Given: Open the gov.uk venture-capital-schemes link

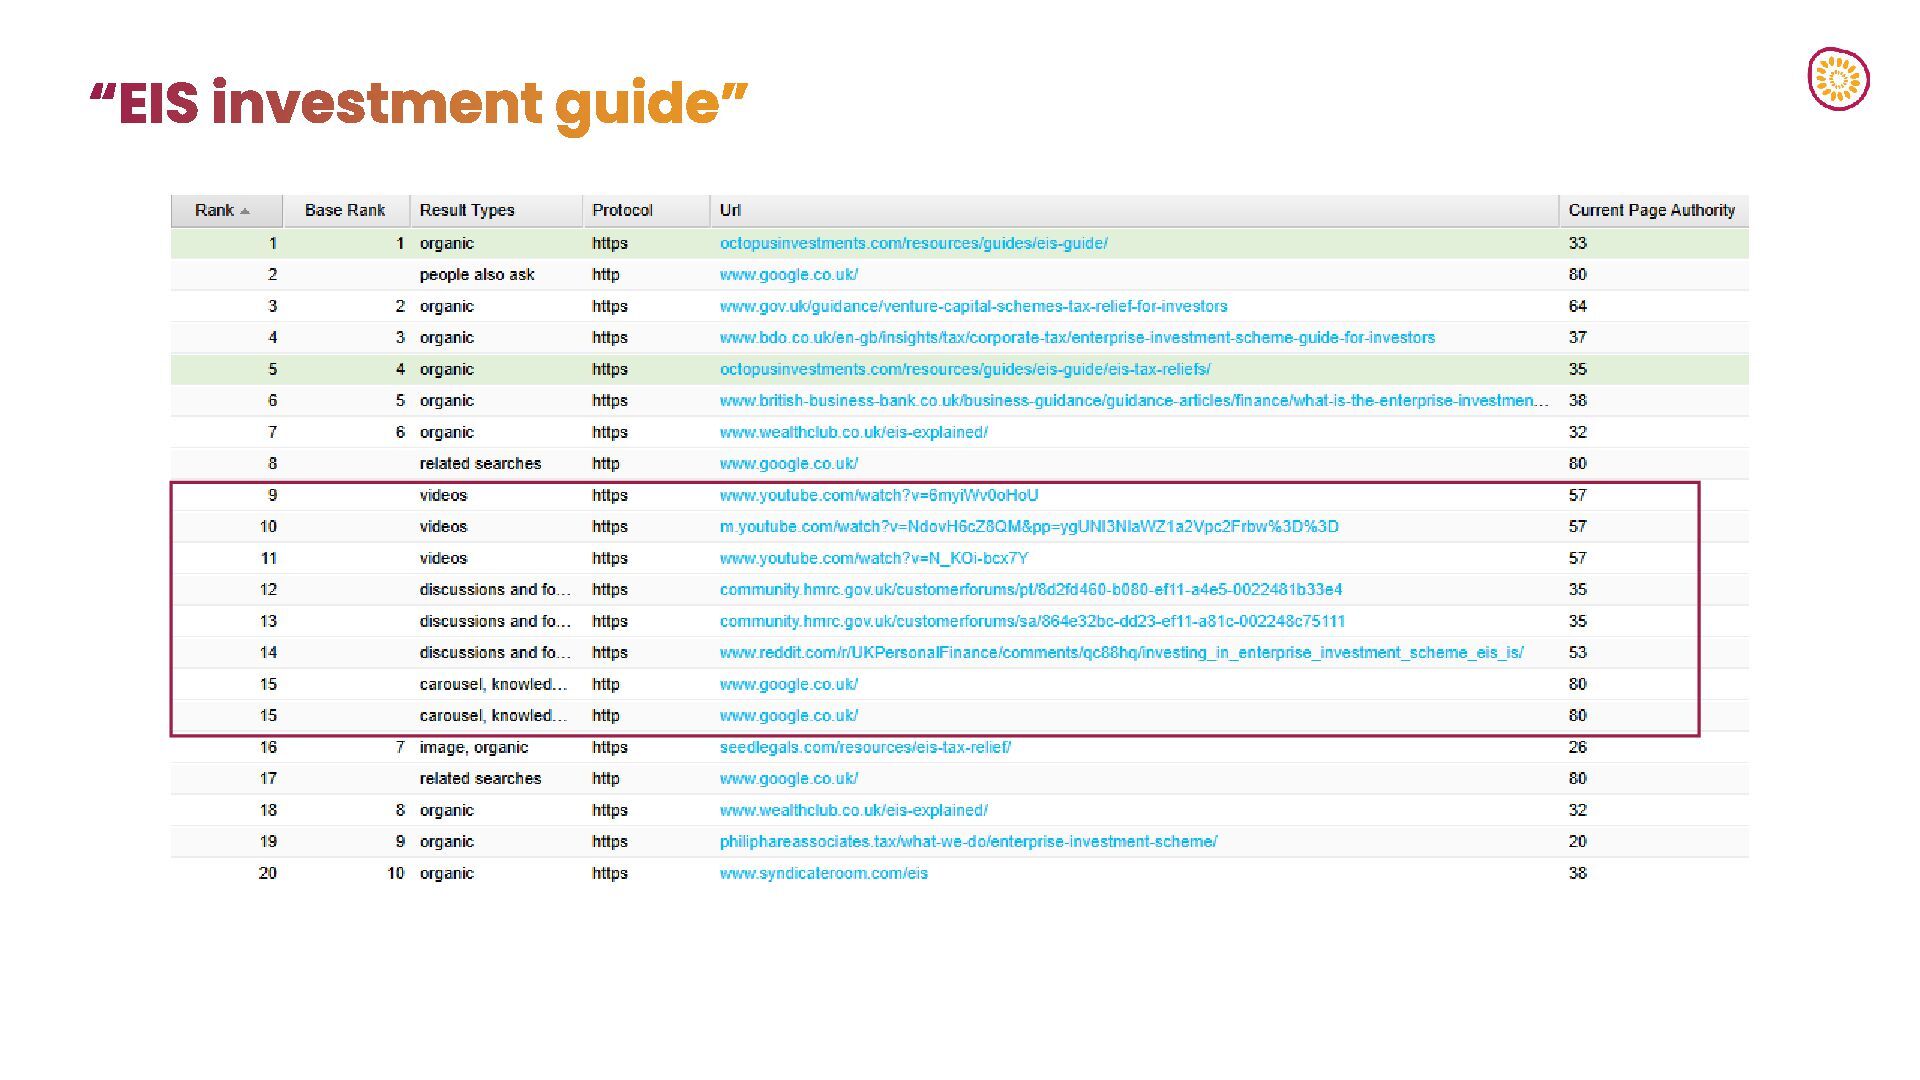Looking at the screenshot, I should pos(973,306).
